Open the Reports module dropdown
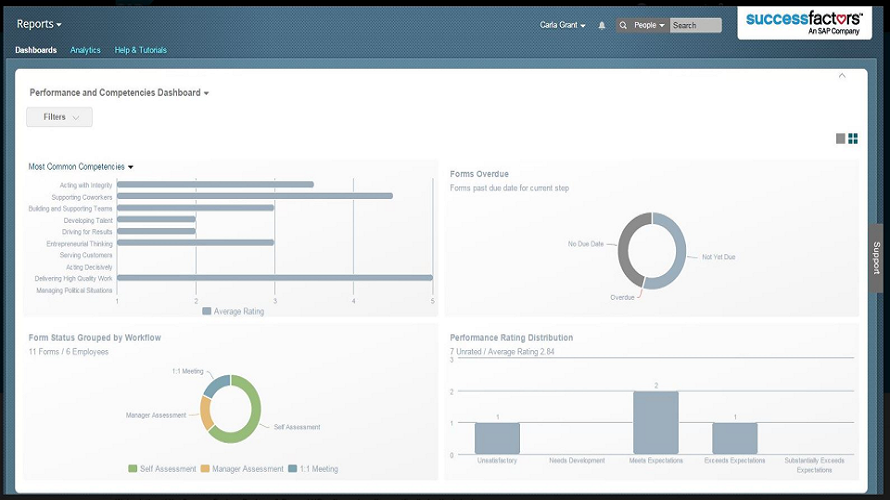This screenshot has width=890, height=500. [x=39, y=24]
